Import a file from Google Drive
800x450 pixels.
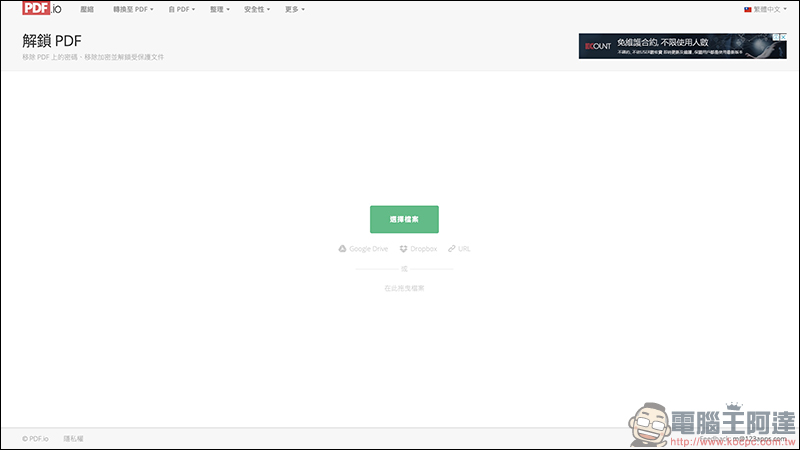coord(363,249)
